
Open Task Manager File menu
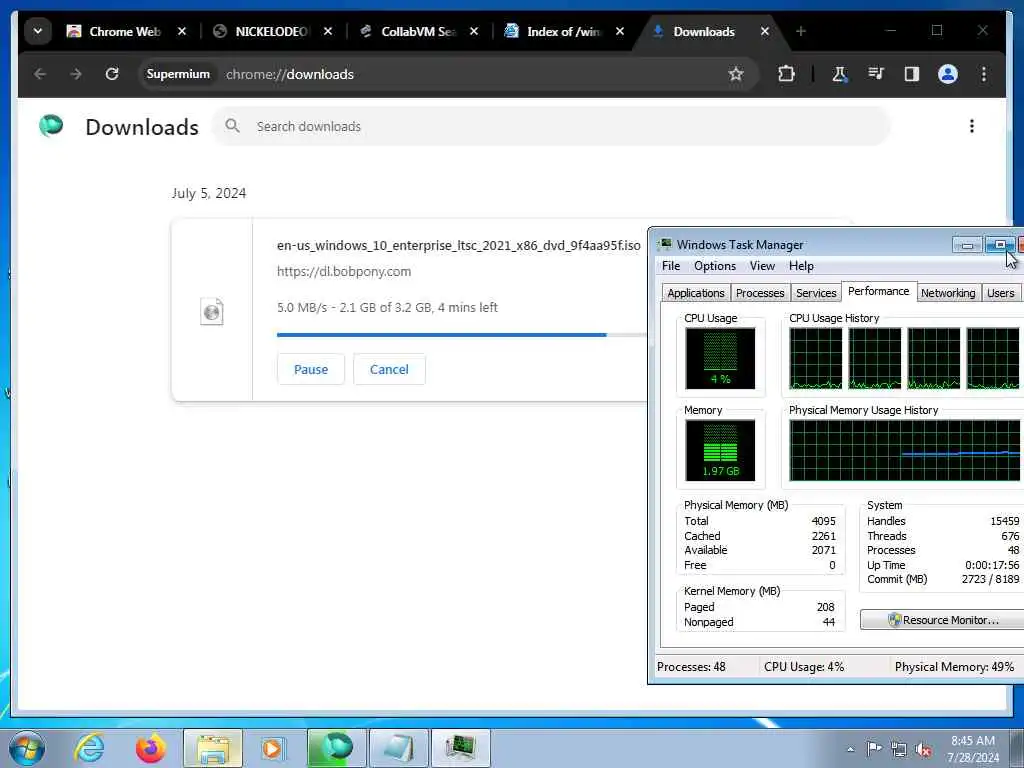click(671, 266)
